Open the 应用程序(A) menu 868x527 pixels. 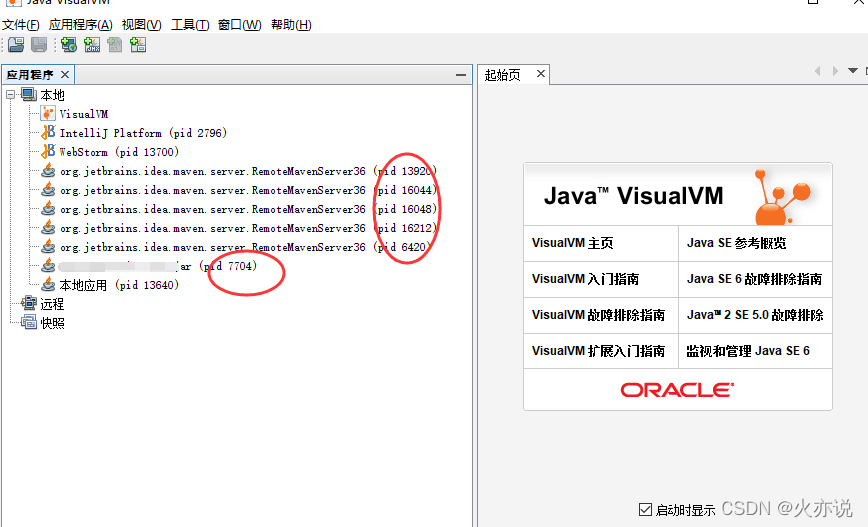(81, 25)
